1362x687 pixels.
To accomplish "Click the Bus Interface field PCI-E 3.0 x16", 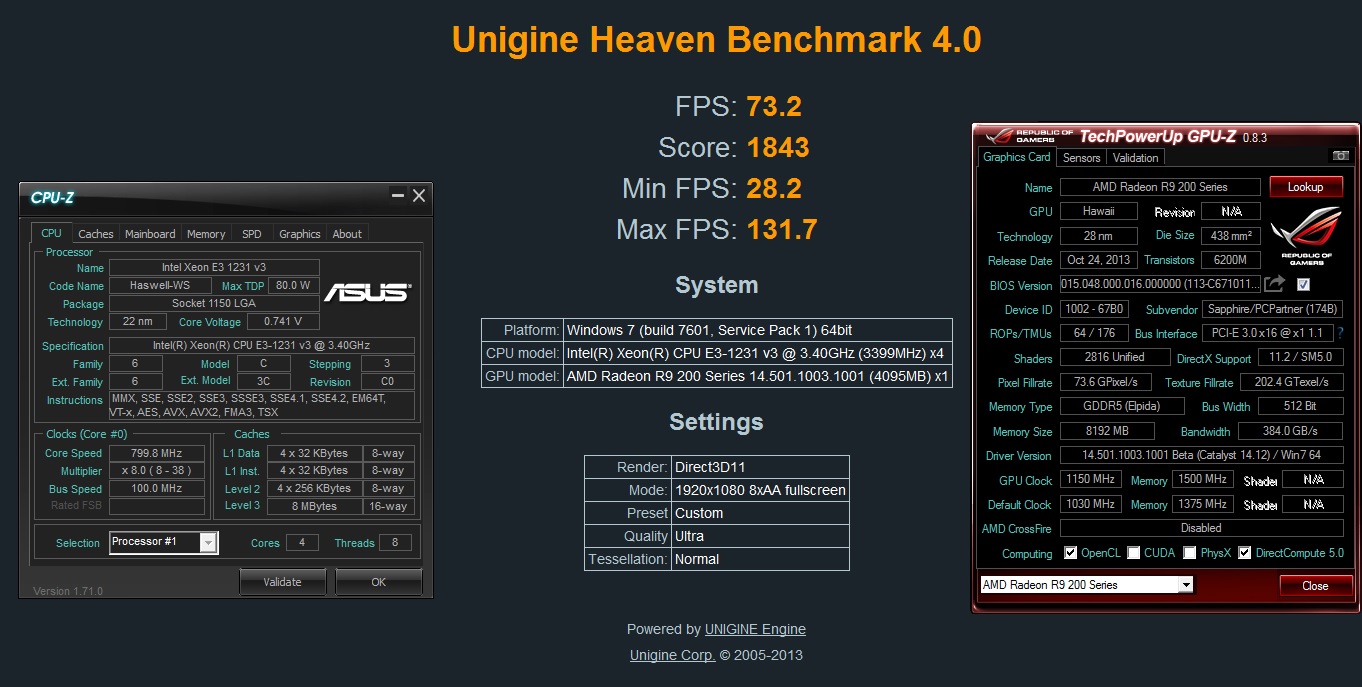I will 1268,333.
